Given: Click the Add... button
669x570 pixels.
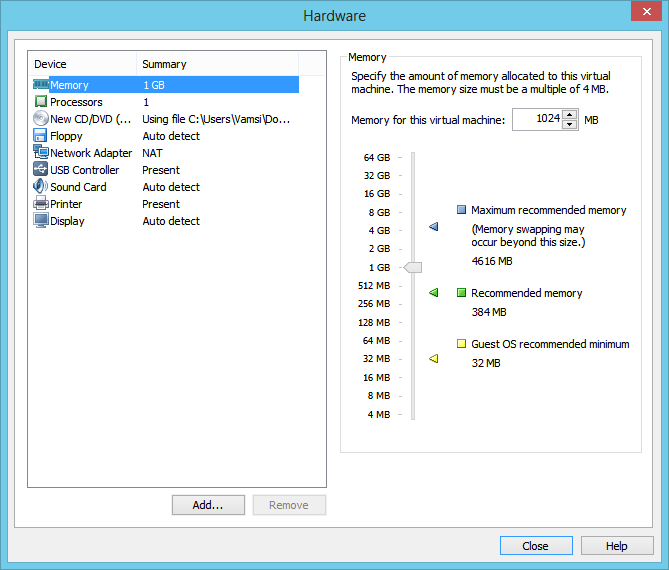Looking at the screenshot, I should [x=208, y=505].
